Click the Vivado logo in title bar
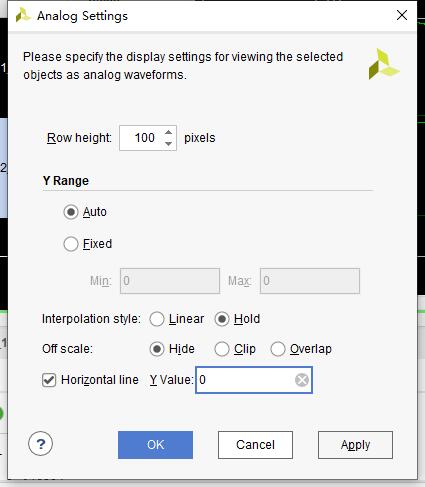This screenshot has width=425, height=487. click(x=23, y=15)
